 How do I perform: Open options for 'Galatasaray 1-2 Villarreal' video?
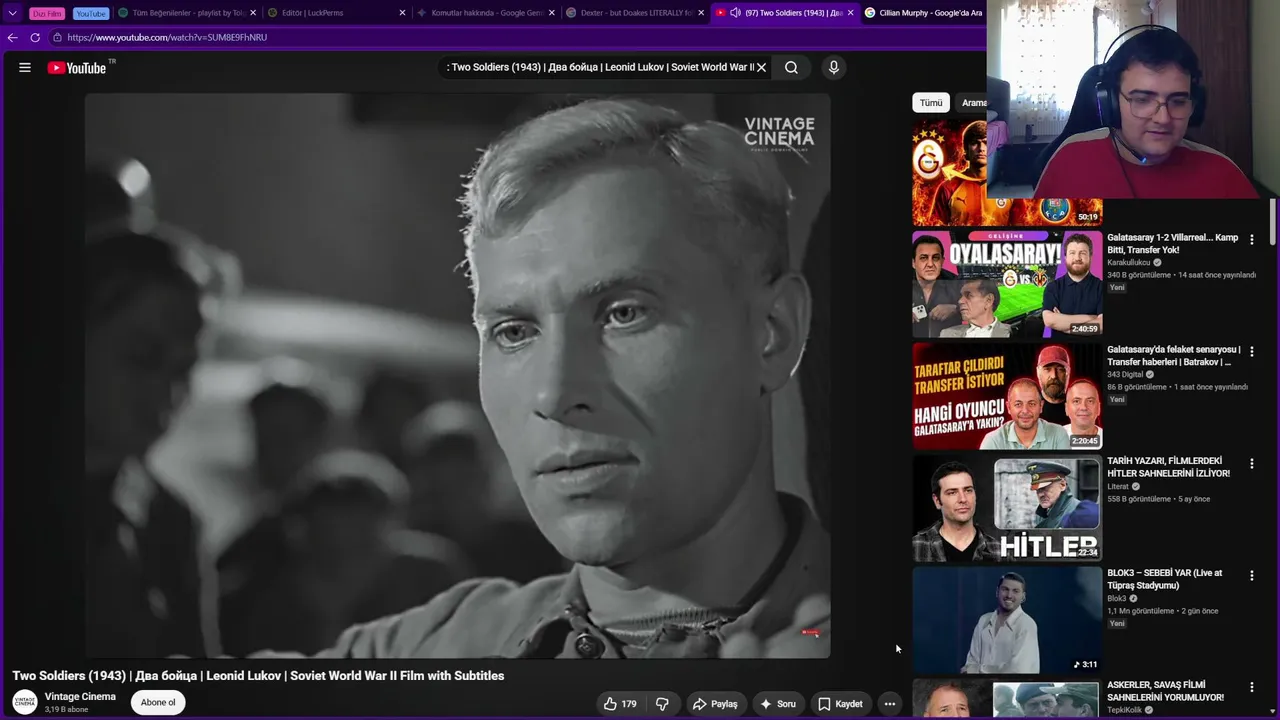click(x=1251, y=240)
